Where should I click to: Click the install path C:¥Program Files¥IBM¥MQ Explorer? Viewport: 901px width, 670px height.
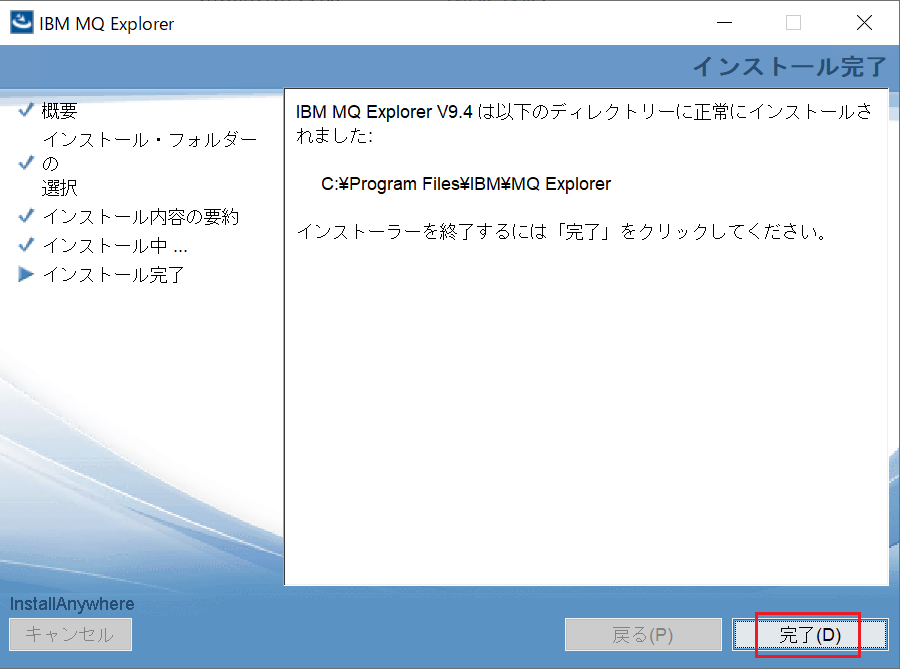pos(466,184)
